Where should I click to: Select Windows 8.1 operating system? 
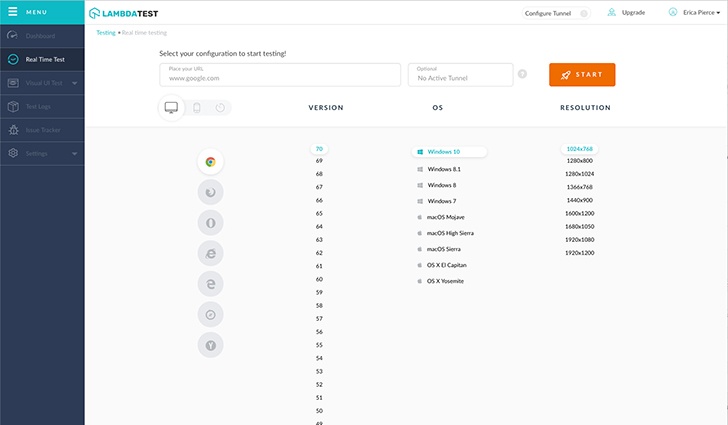click(443, 169)
